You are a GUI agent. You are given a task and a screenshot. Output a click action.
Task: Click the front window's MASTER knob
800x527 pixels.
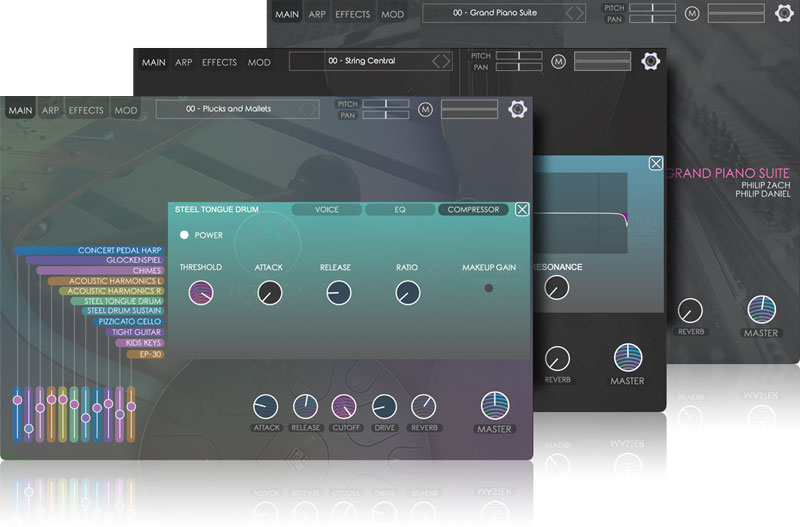[x=495, y=405]
